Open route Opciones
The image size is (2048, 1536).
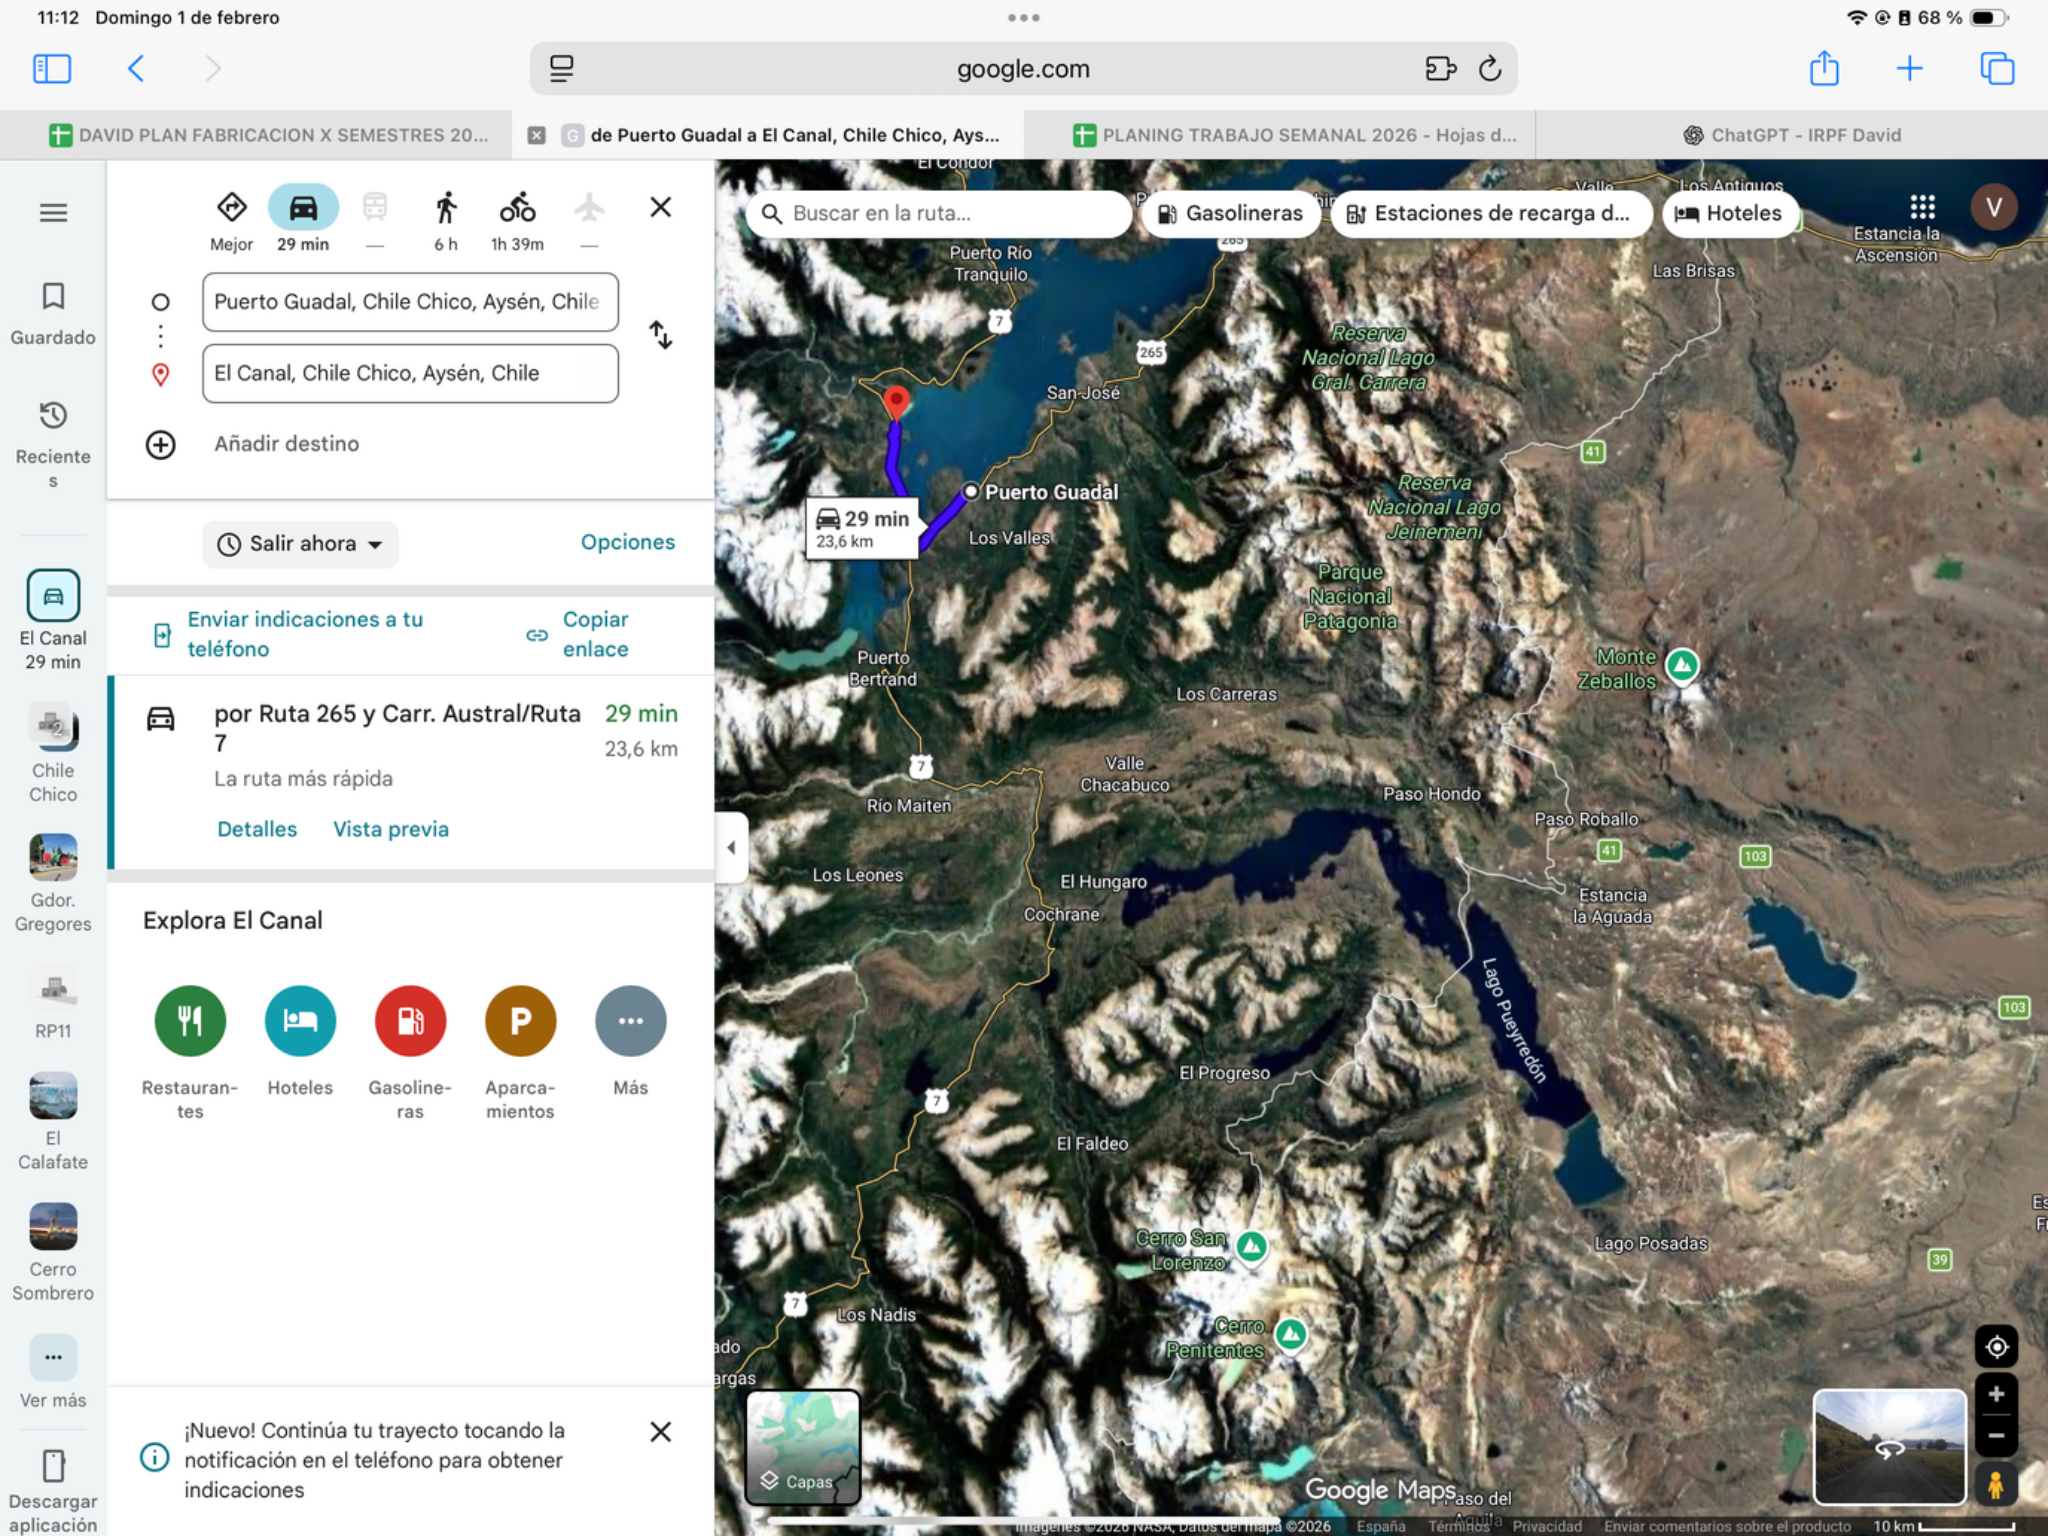628,542
